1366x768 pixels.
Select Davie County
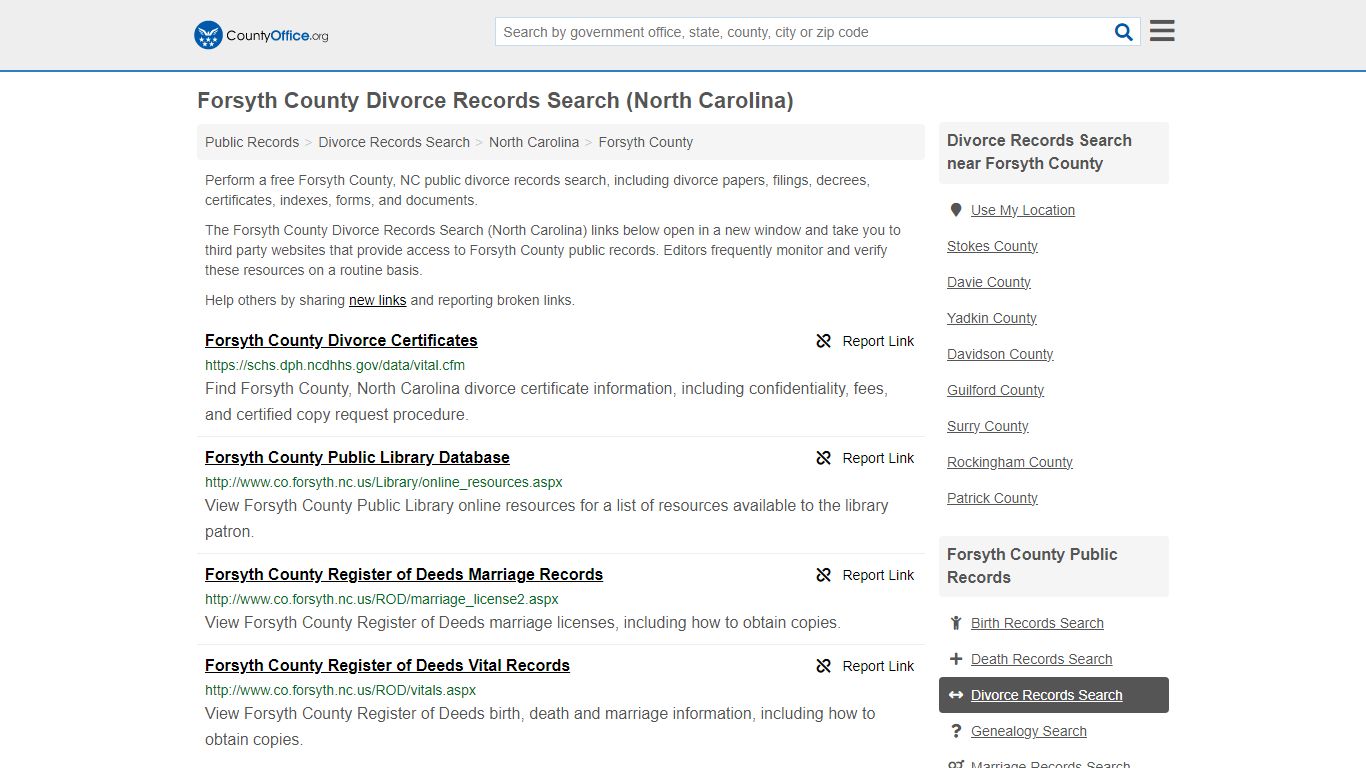pyautogui.click(x=989, y=282)
